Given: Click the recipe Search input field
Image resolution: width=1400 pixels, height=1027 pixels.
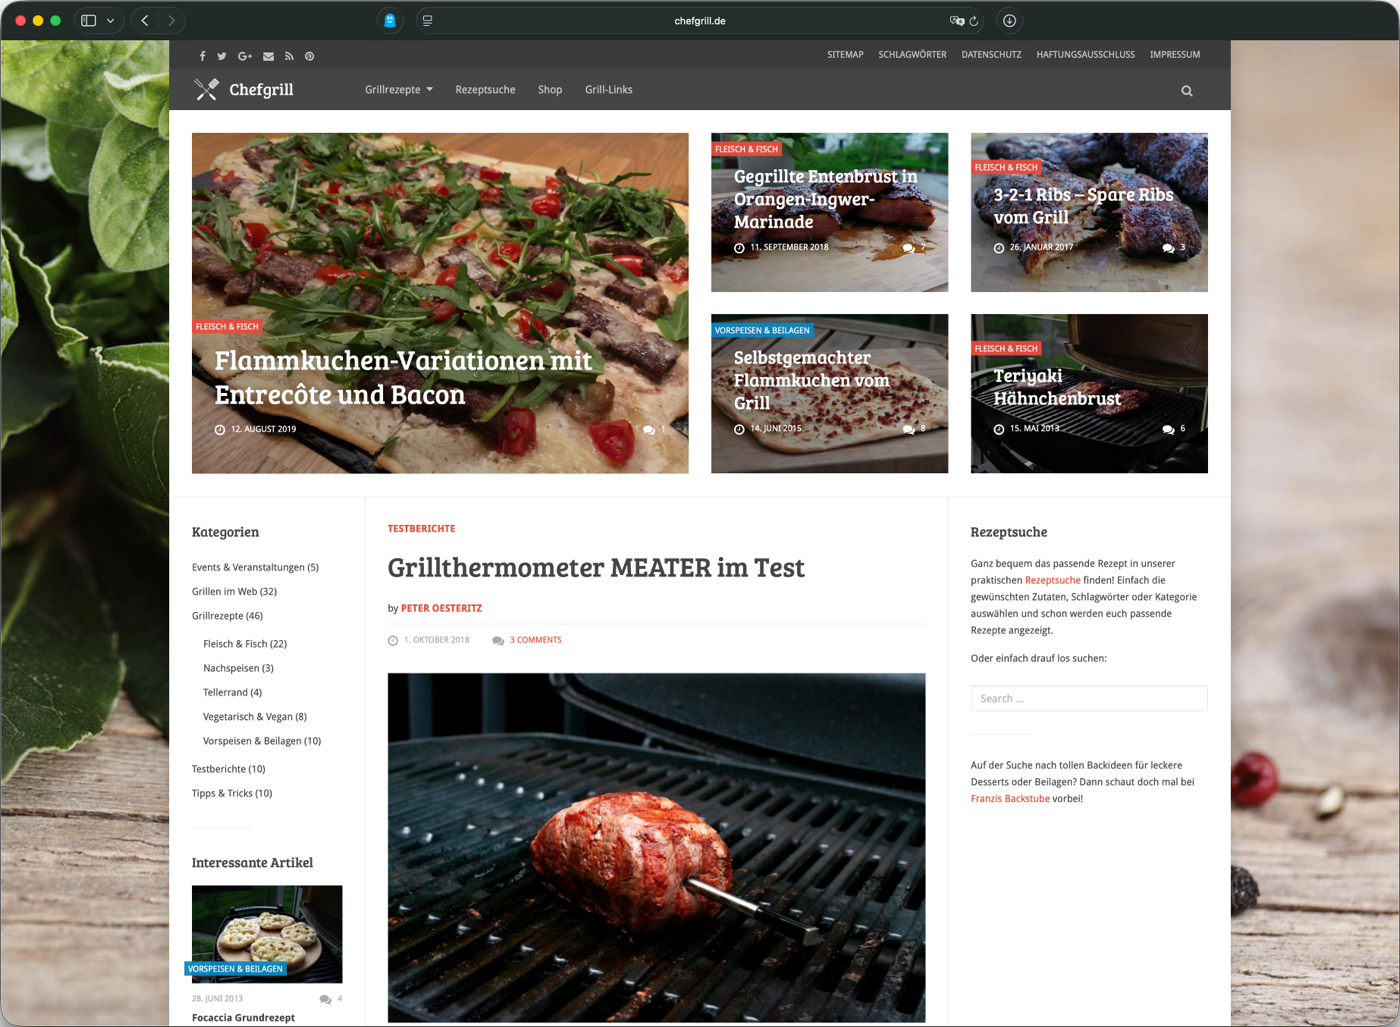Looking at the screenshot, I should pyautogui.click(x=1088, y=698).
